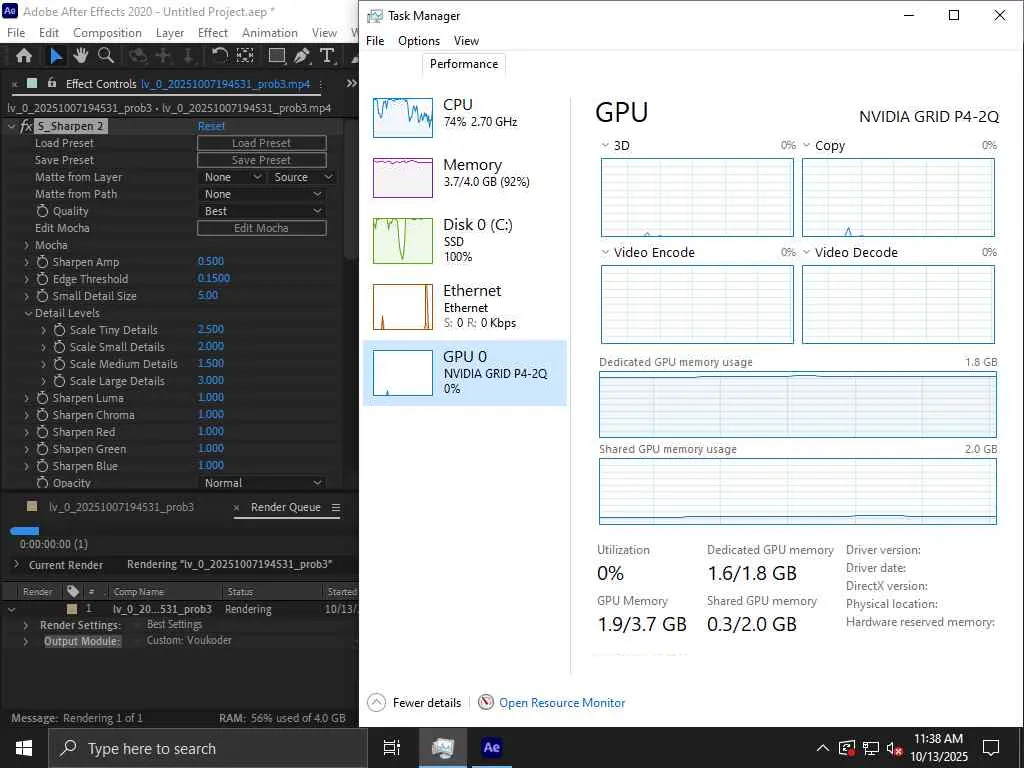The width and height of the screenshot is (1024, 768).
Task: Reset the S_Sharpen 2 effect
Action: point(212,126)
